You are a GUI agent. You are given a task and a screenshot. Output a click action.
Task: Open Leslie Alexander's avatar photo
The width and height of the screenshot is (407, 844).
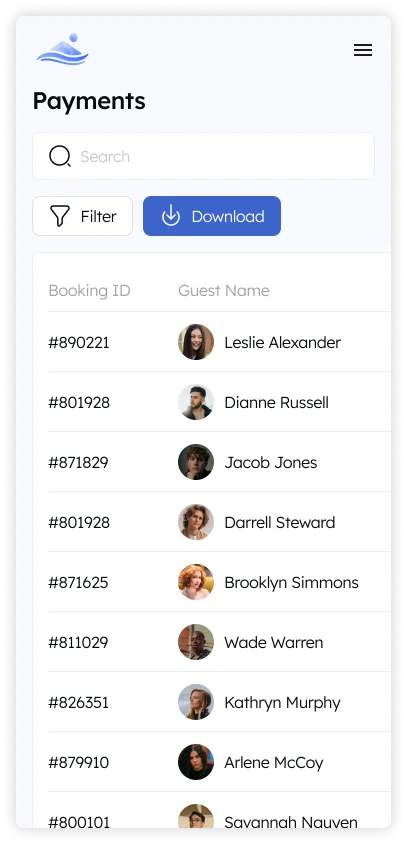(x=196, y=342)
